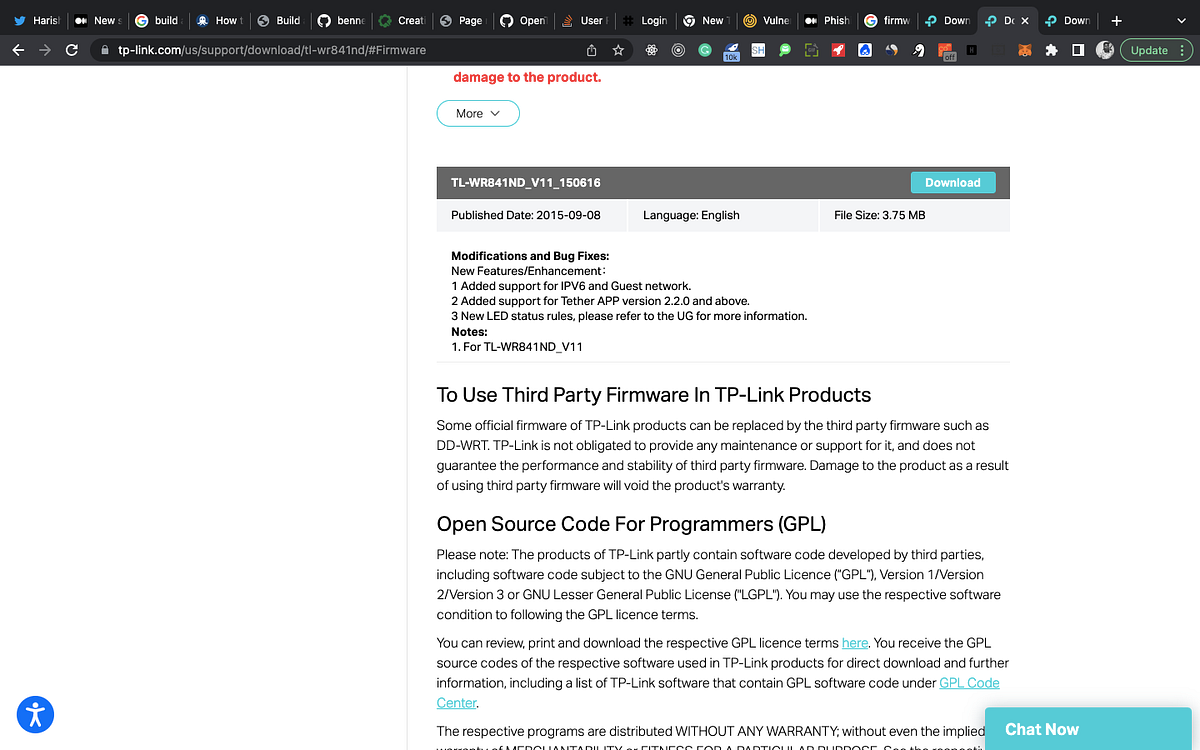The image size is (1200, 750).
Task: Open the Chrome profile avatar
Action: pos(1104,49)
